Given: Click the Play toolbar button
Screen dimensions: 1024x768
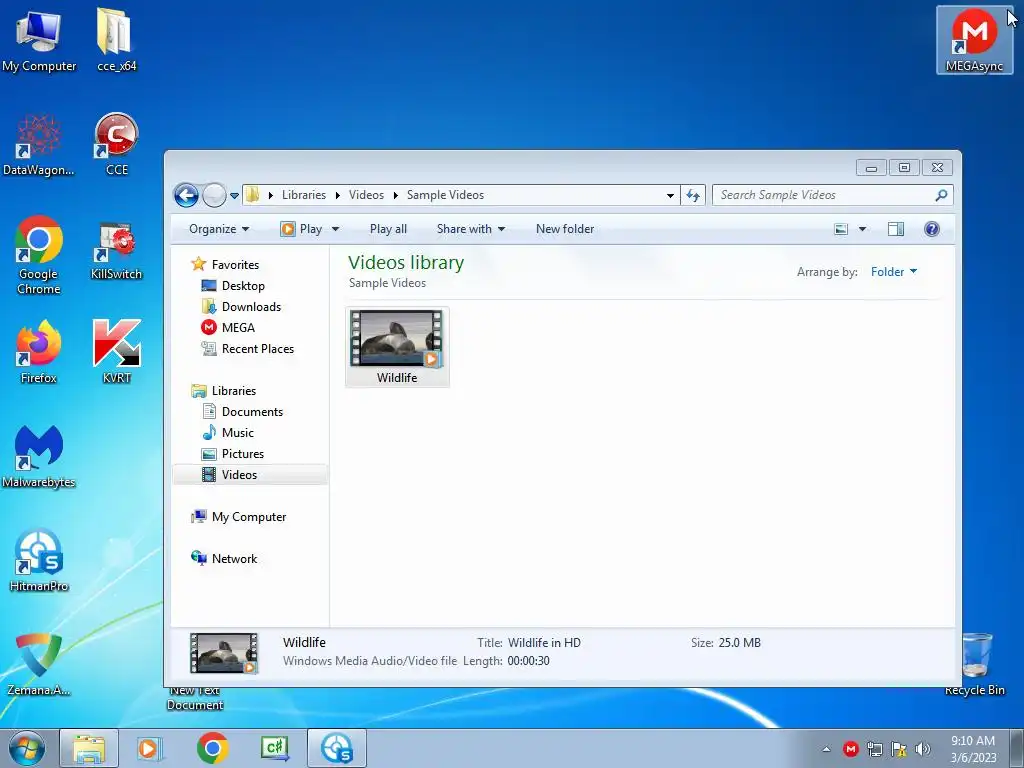Looking at the screenshot, I should click(x=302, y=229).
